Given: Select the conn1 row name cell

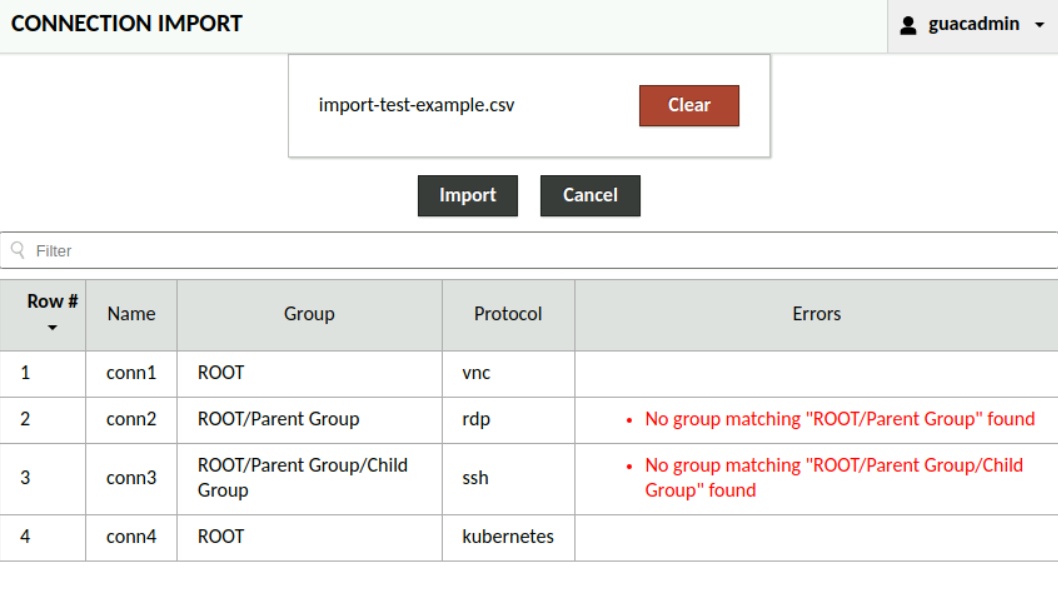Looking at the screenshot, I should tap(131, 373).
